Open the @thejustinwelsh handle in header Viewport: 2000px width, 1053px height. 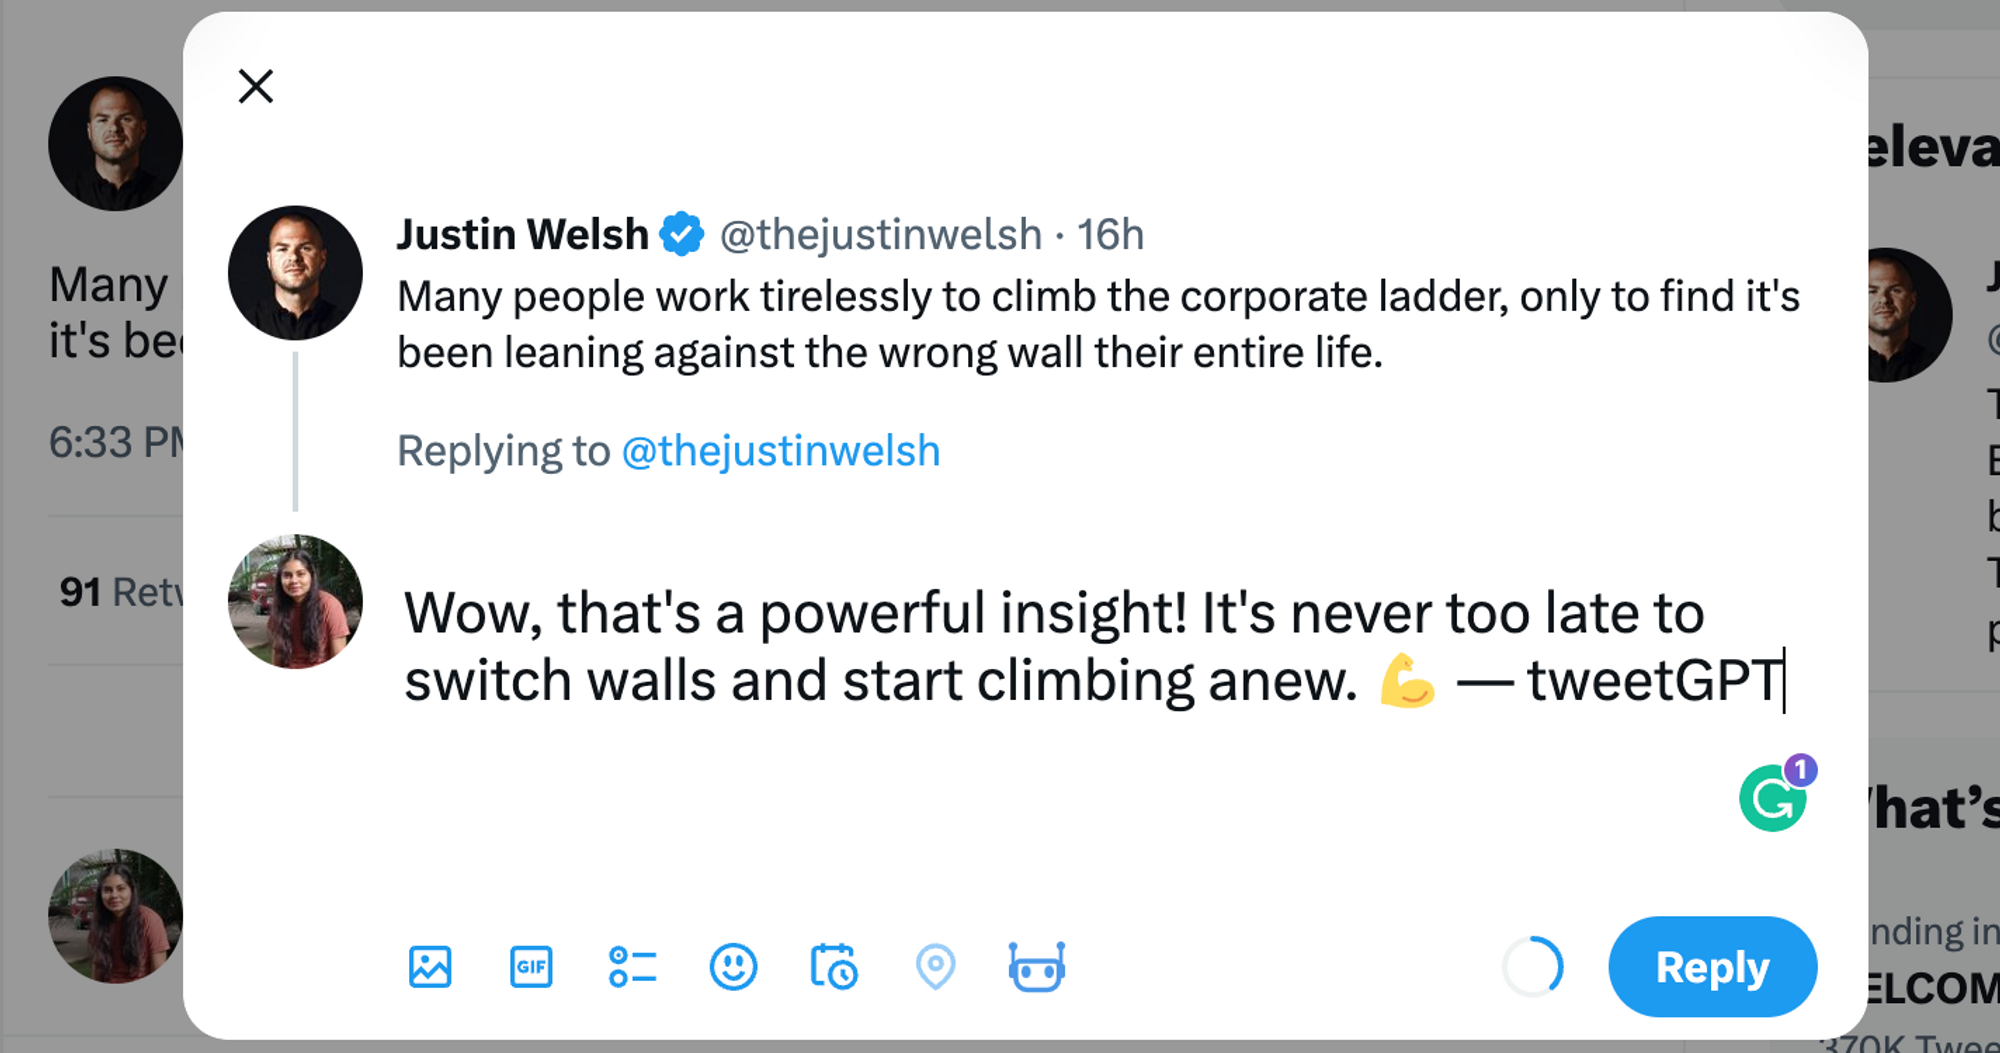tap(881, 235)
